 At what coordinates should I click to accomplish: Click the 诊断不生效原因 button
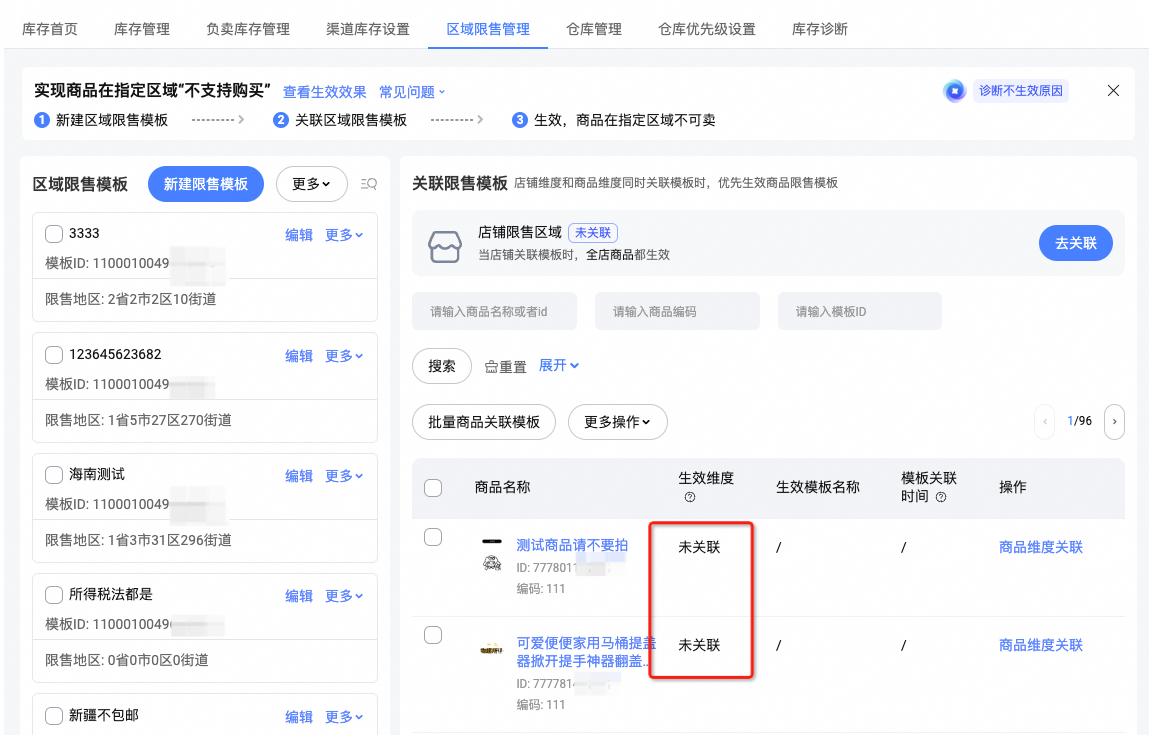click(1021, 91)
